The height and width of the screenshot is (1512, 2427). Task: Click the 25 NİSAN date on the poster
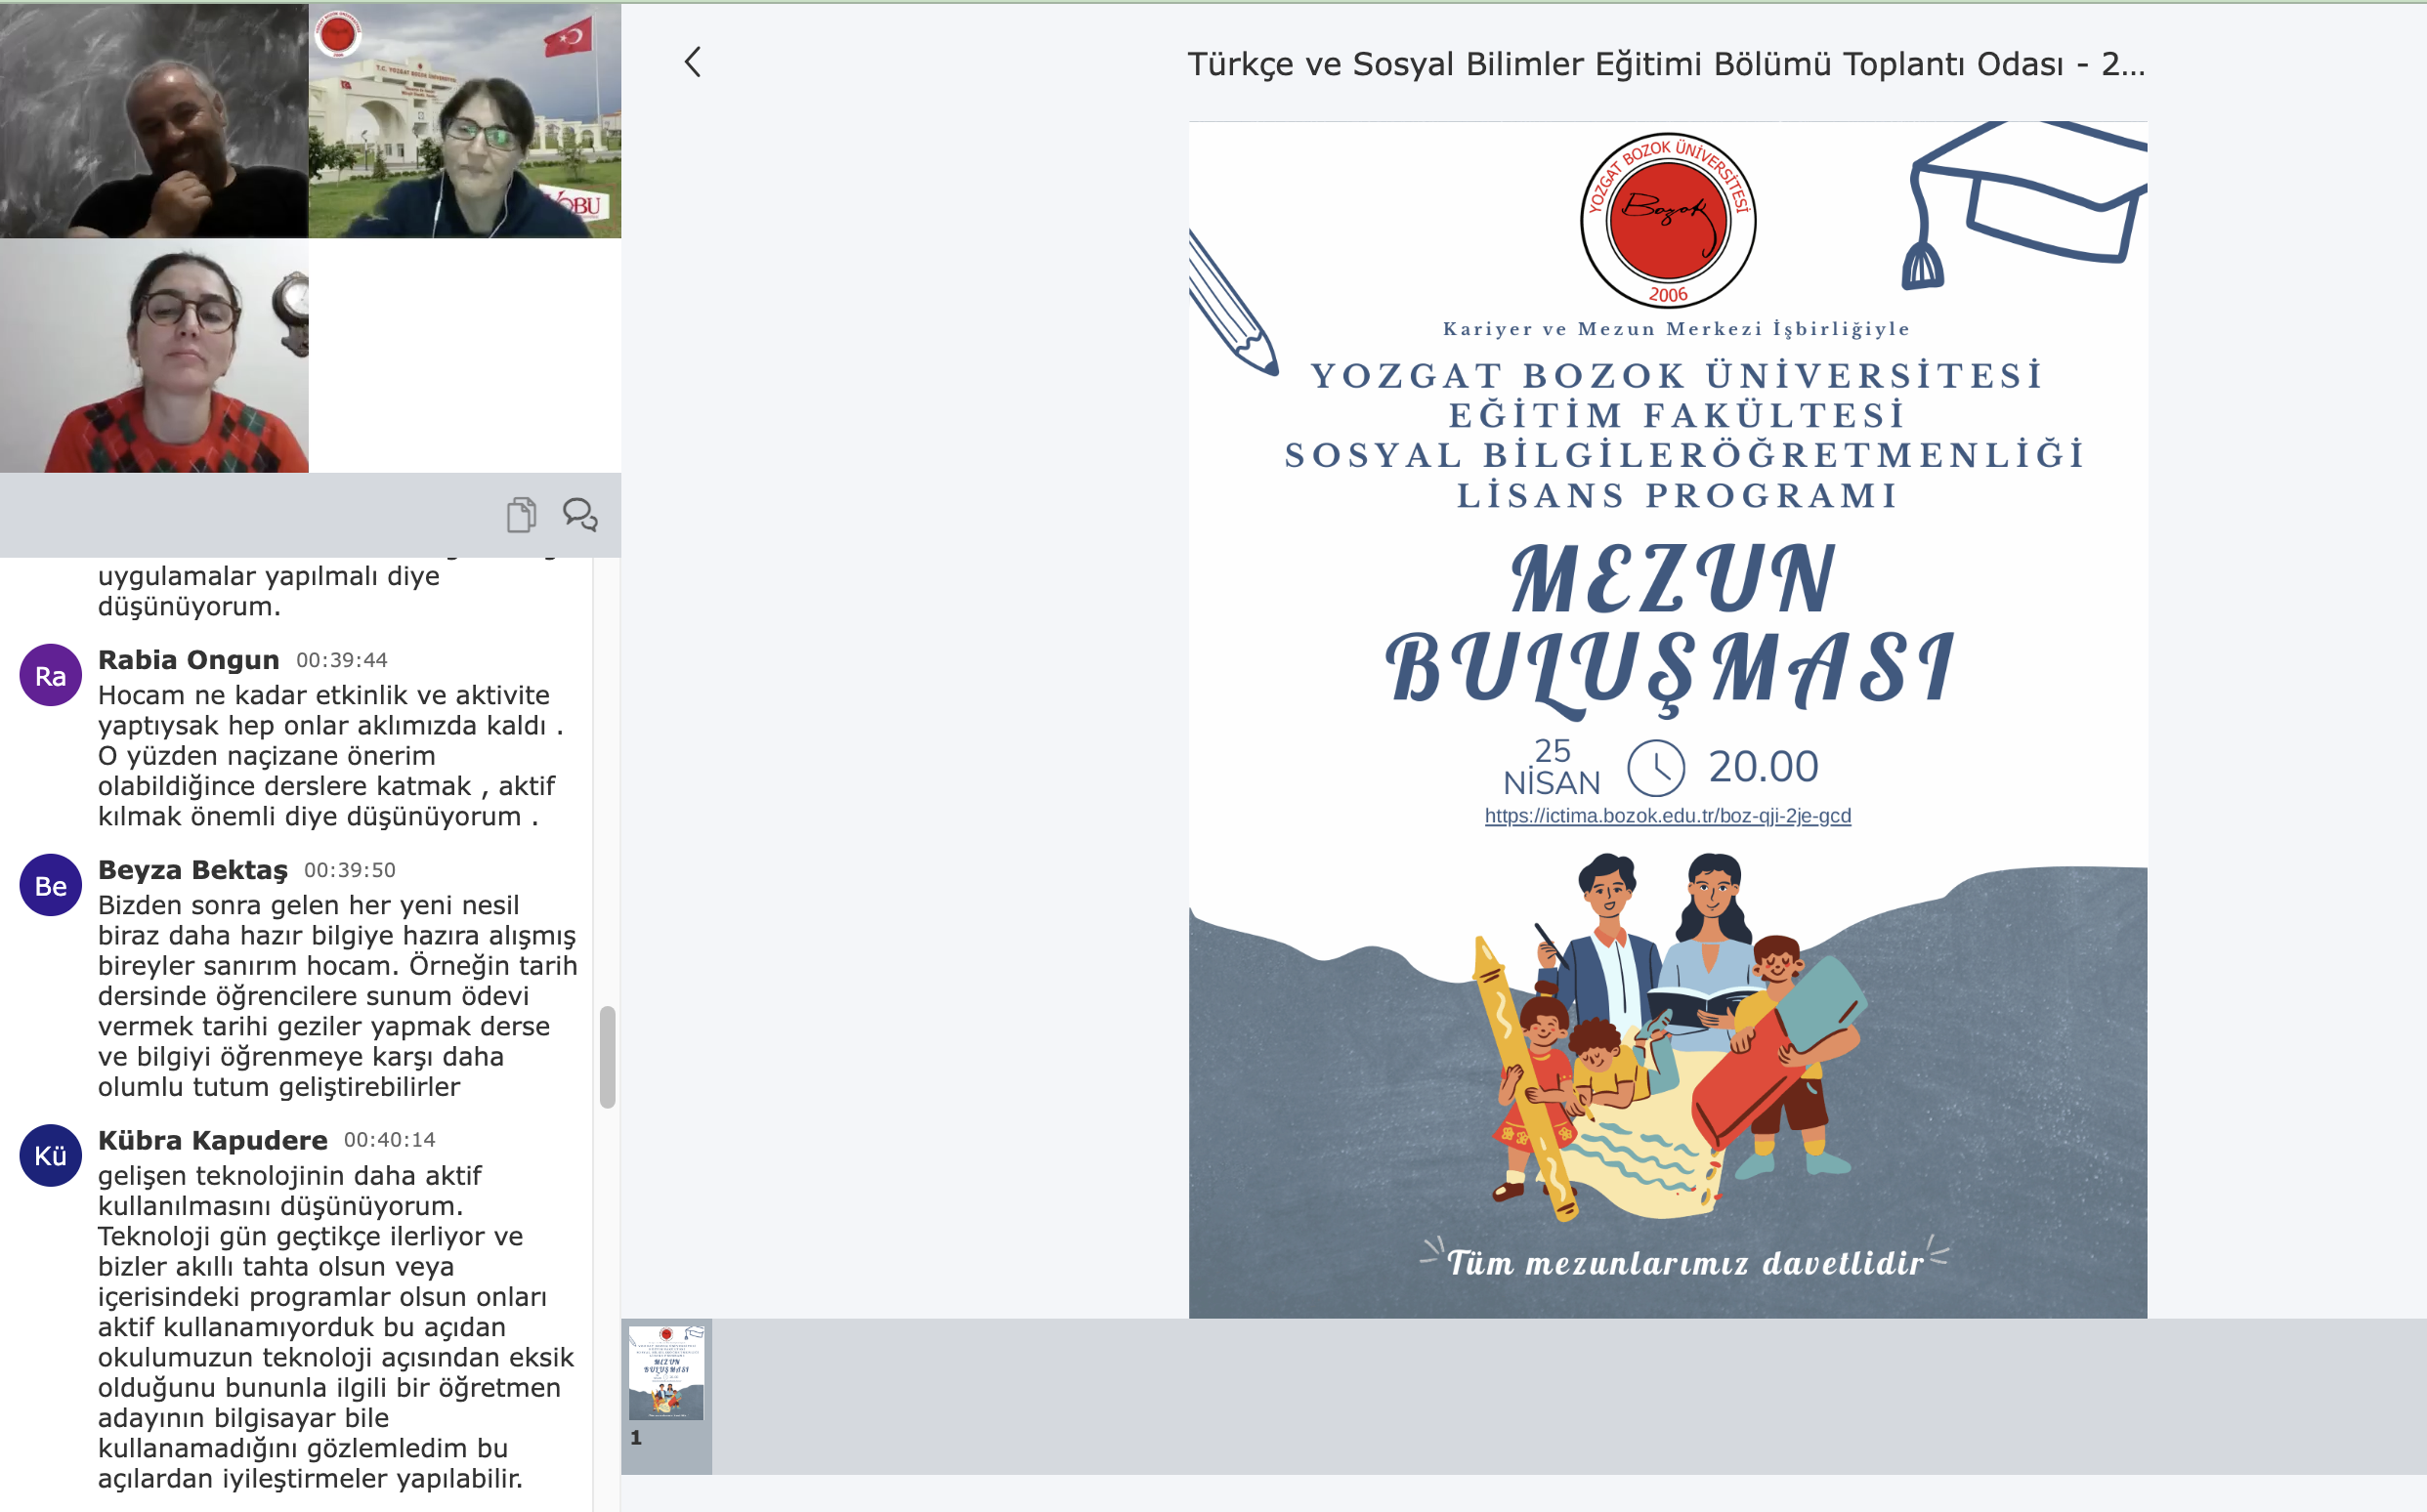click(1552, 767)
